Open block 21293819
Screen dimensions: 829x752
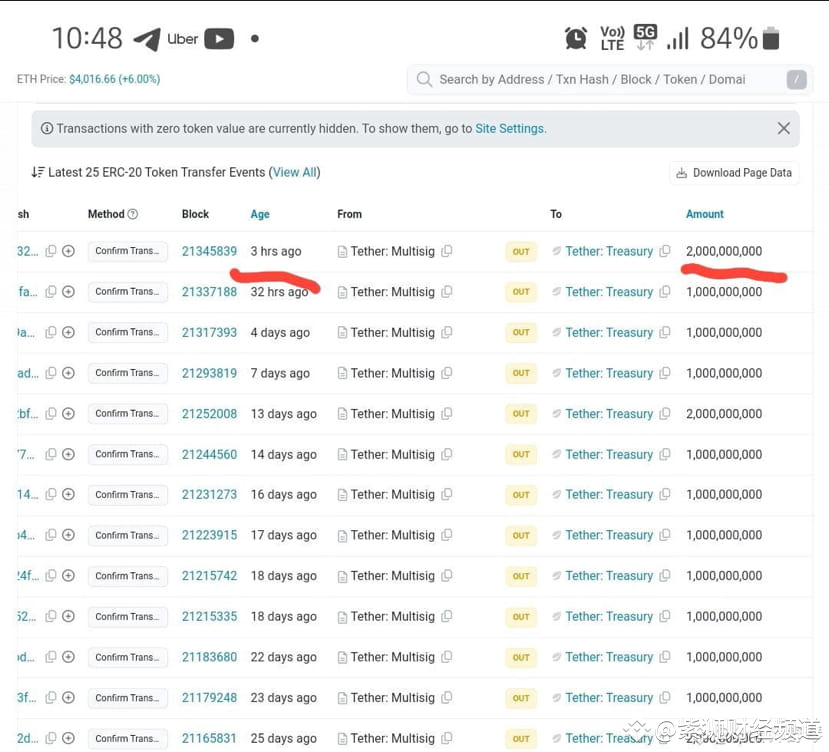[209, 373]
